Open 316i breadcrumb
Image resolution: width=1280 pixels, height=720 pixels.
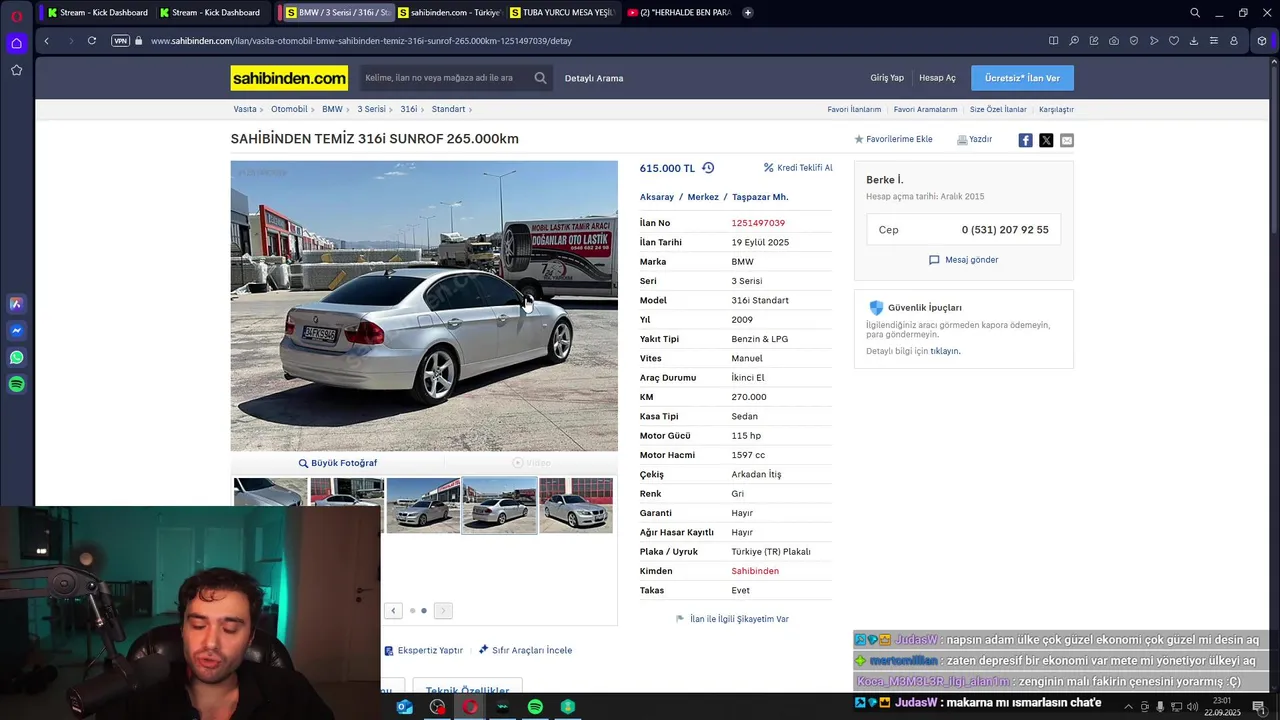pos(409,109)
